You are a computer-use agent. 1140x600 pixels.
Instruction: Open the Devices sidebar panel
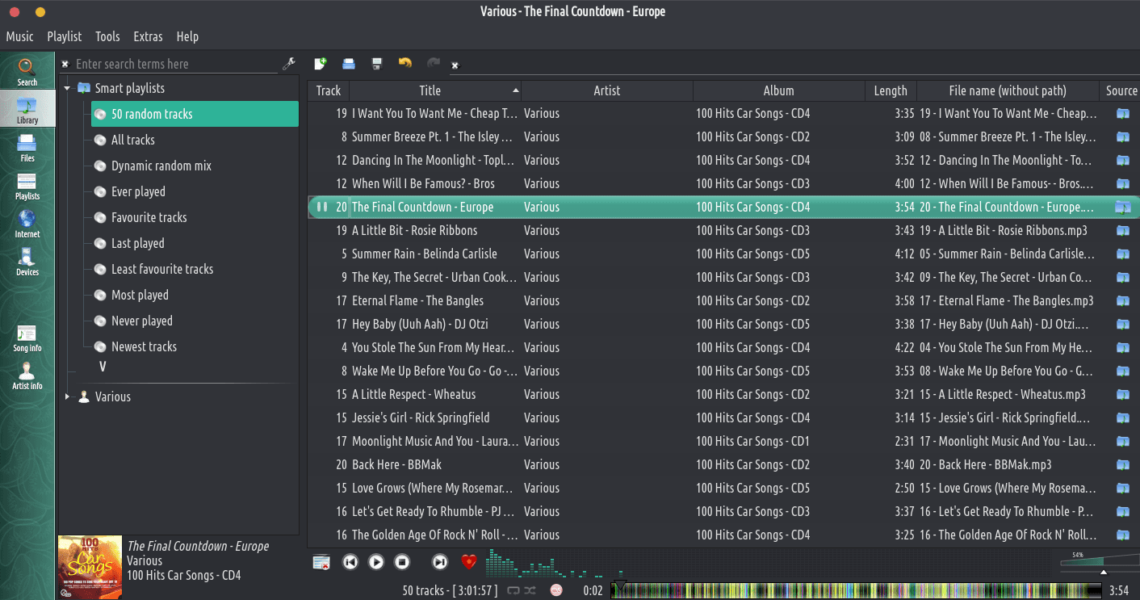pos(27,261)
